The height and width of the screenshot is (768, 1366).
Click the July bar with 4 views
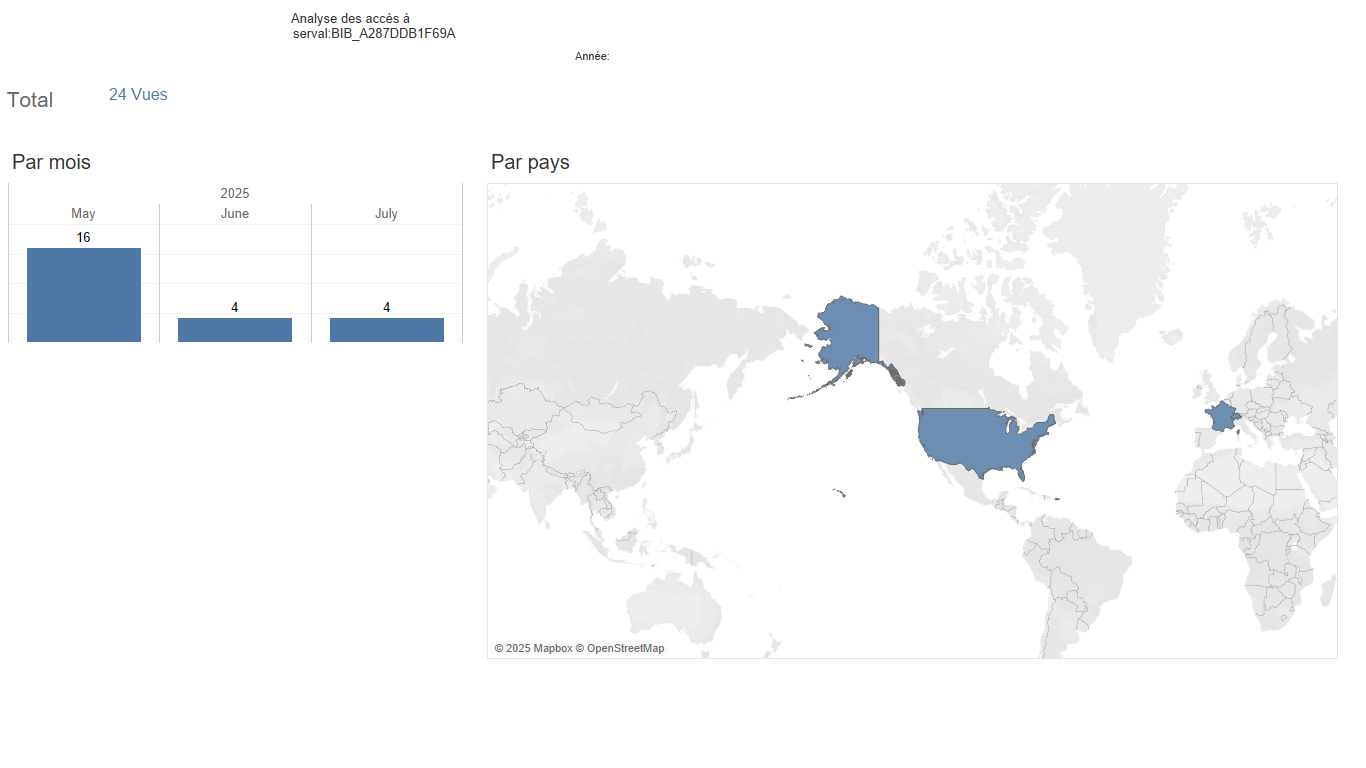tap(387, 330)
